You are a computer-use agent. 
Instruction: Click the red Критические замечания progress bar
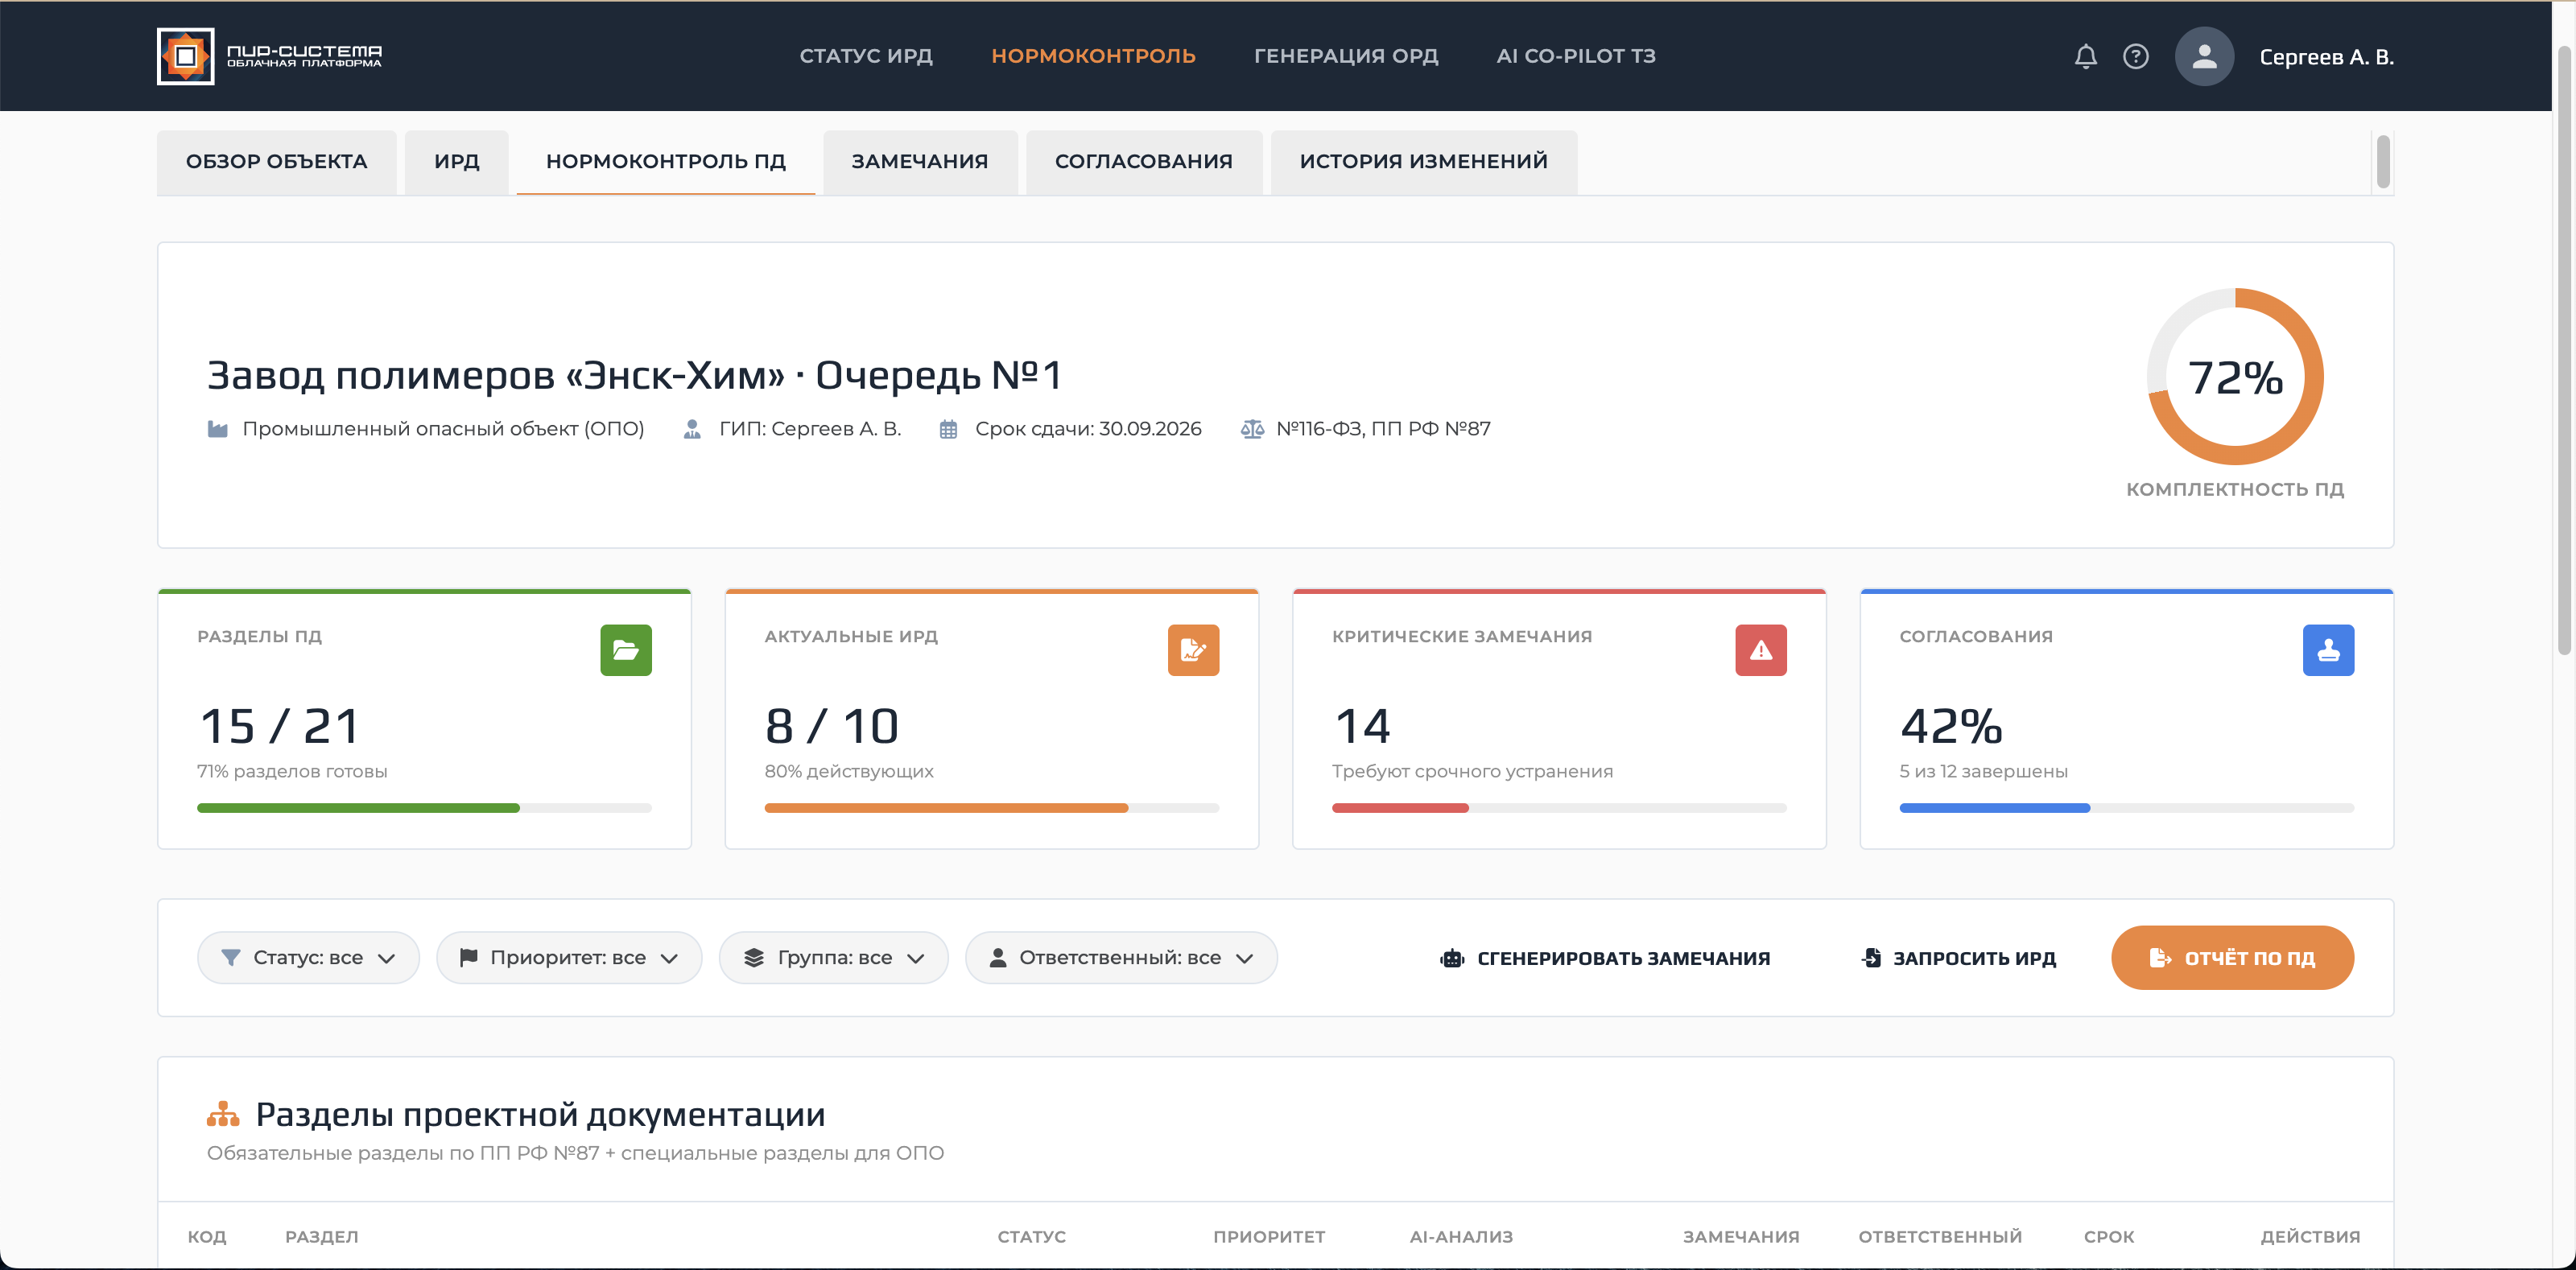pyautogui.click(x=1559, y=808)
